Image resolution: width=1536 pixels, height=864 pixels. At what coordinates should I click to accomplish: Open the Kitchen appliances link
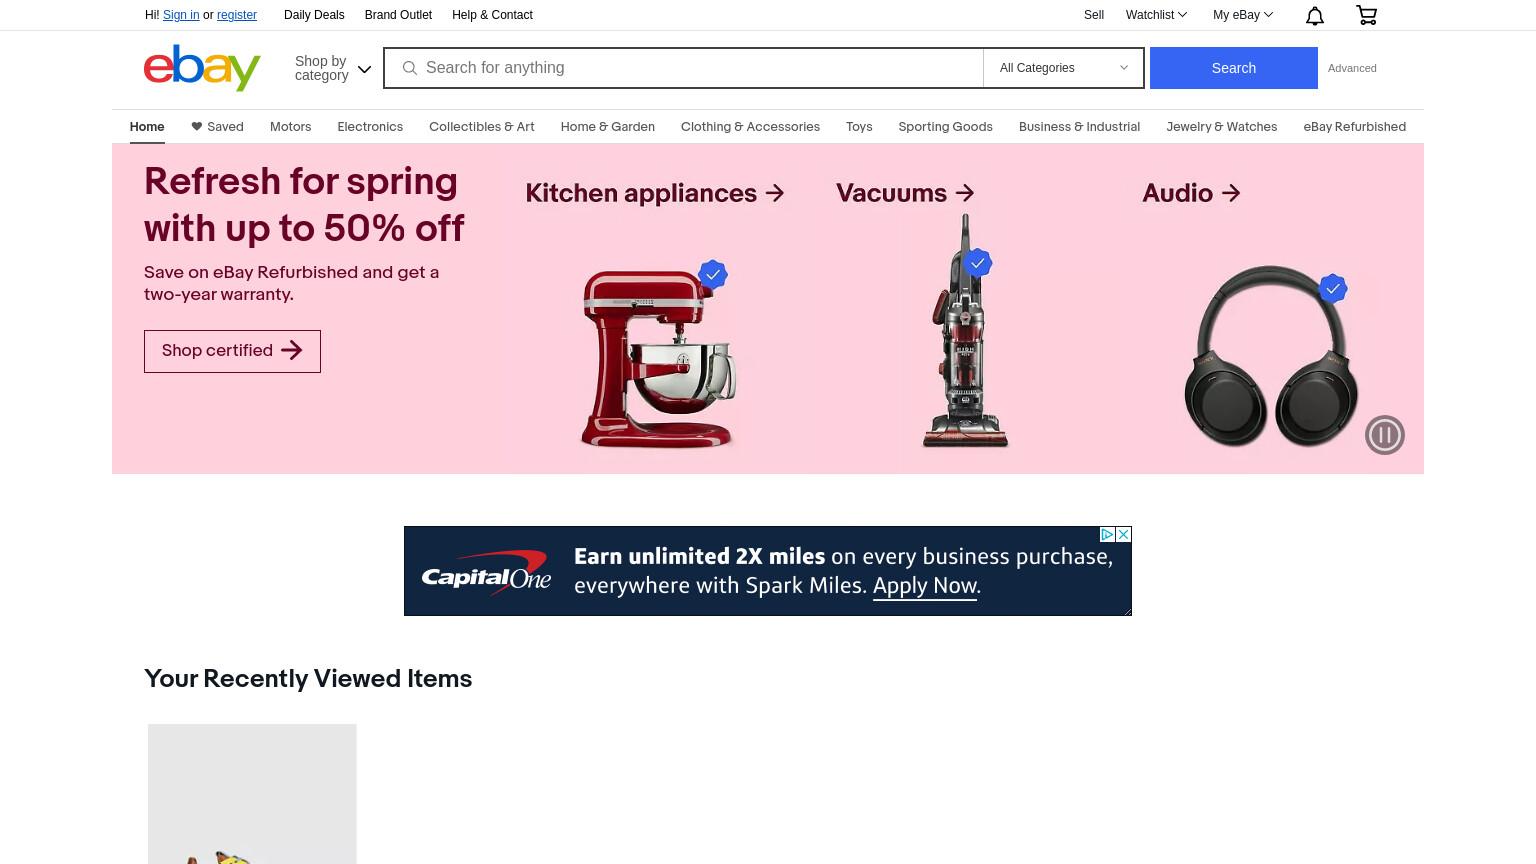[655, 193]
